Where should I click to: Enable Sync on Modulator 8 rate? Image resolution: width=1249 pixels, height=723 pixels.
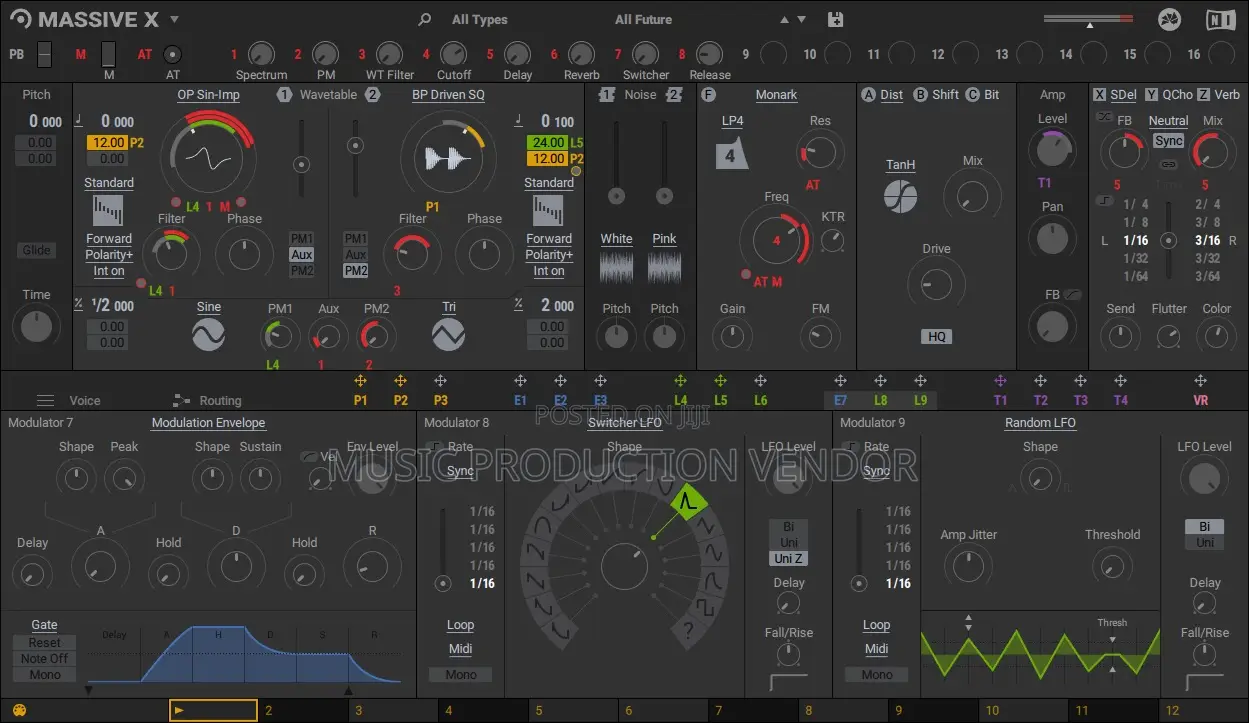[x=461, y=470]
